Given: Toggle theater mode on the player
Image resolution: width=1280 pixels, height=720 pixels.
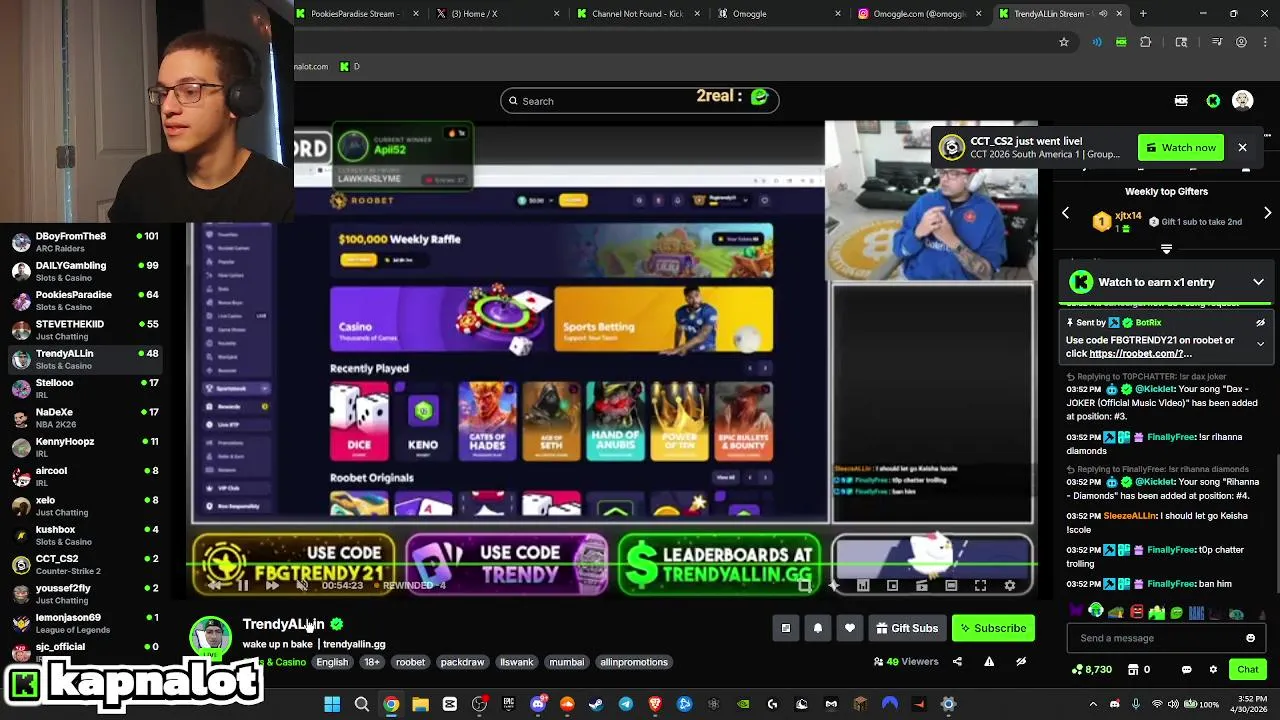Looking at the screenshot, I should [951, 586].
